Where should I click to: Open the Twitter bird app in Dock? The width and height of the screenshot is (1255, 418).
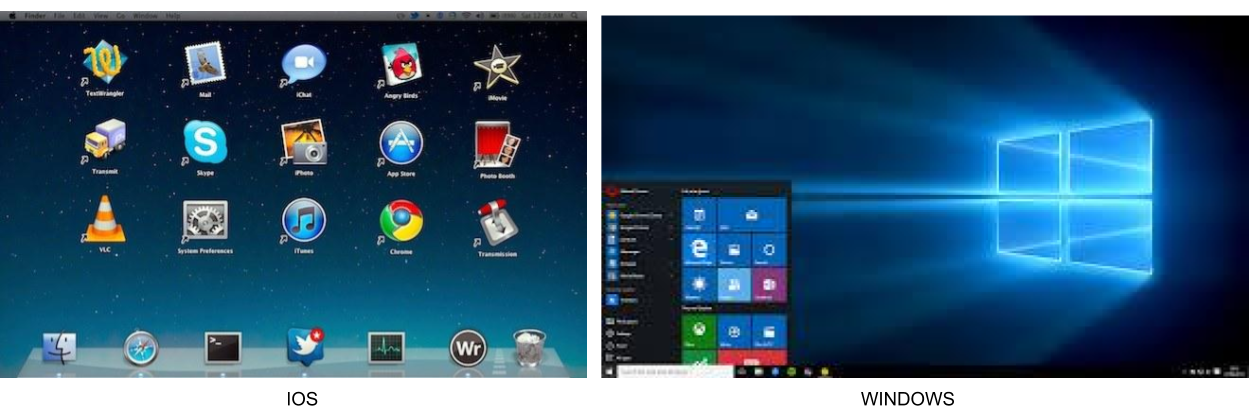point(305,346)
